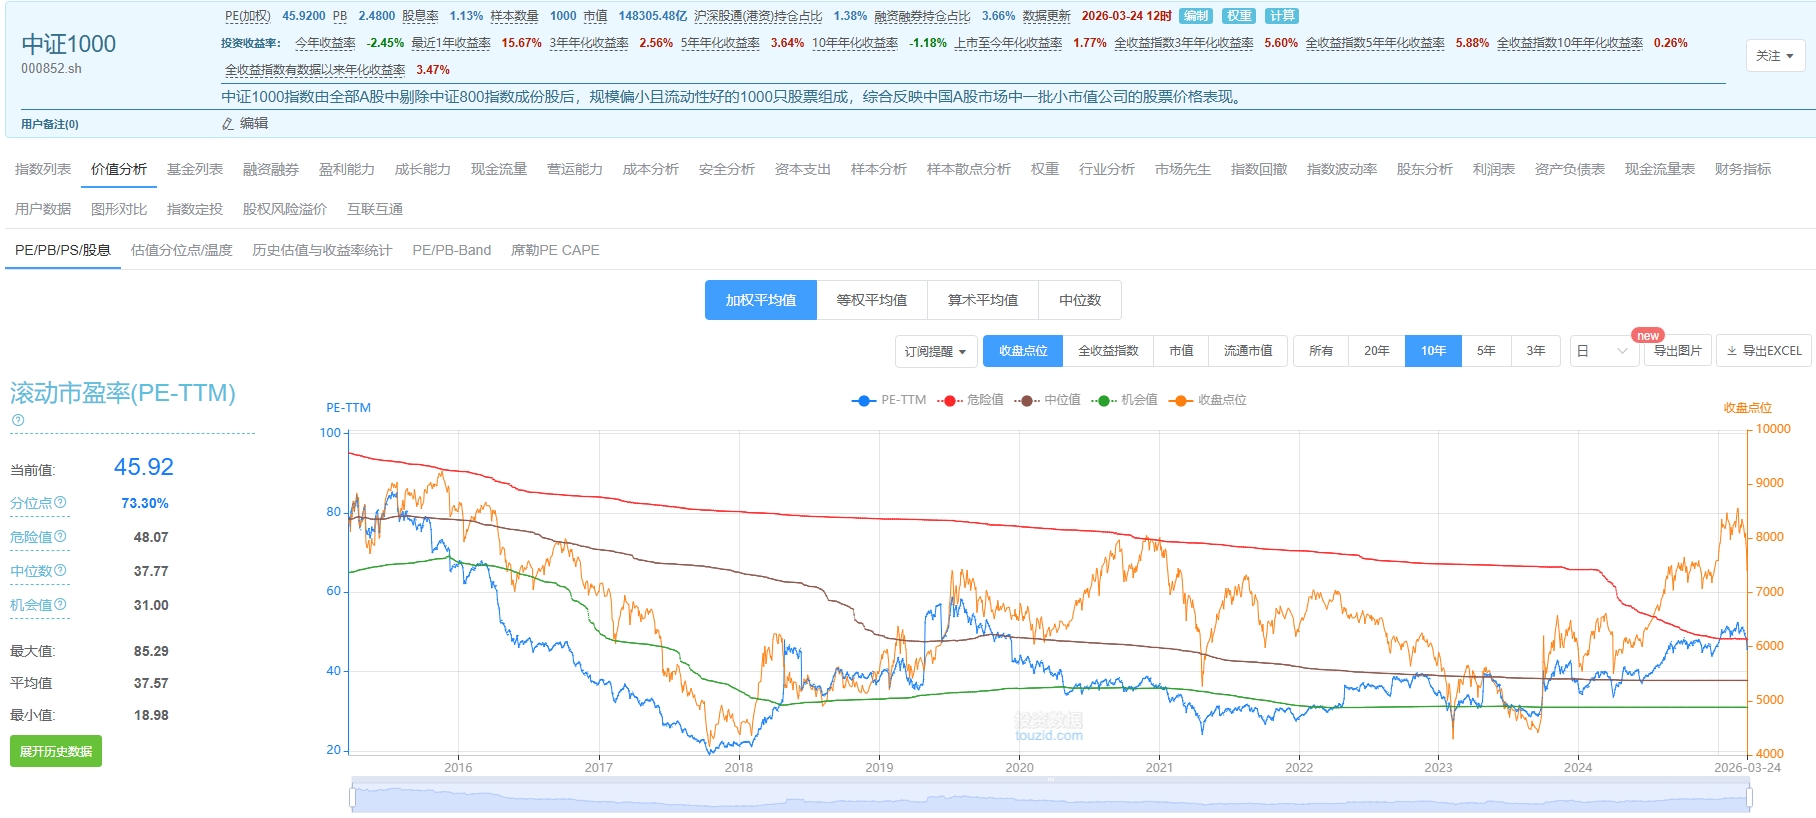Image resolution: width=1816 pixels, height=818 pixels.
Task: Click the right handle of the chart range slider
Action: 1749,797
